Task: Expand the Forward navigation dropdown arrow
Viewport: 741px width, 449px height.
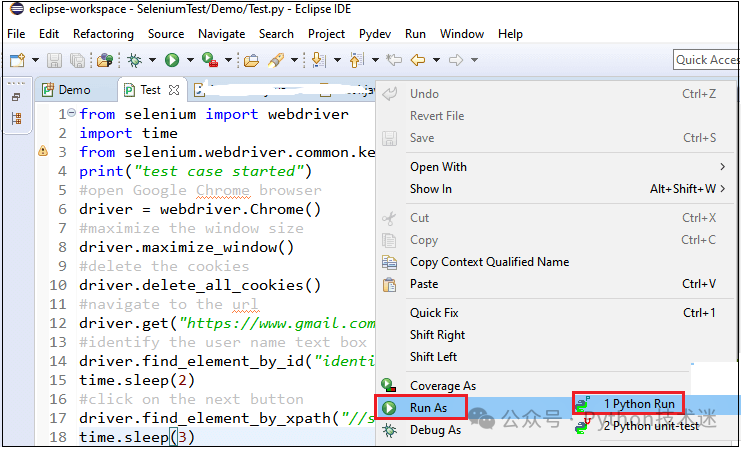Action: point(474,60)
